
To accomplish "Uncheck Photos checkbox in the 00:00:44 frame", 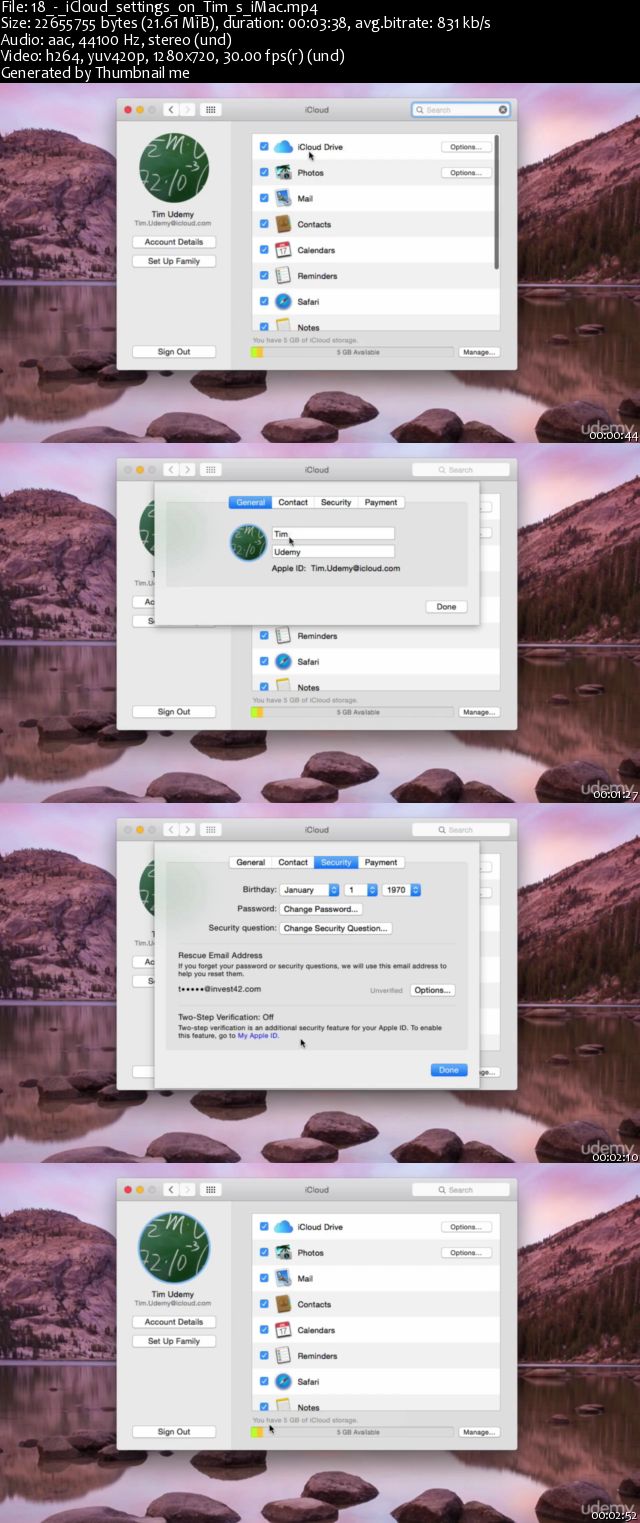I will click(264, 173).
